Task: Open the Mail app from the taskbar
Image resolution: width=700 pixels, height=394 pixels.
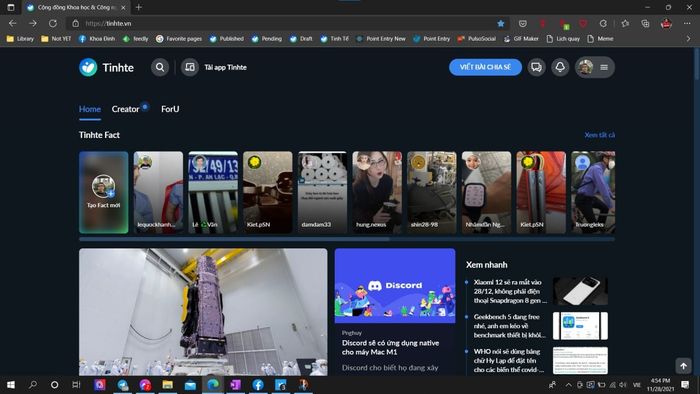Action: coord(190,385)
